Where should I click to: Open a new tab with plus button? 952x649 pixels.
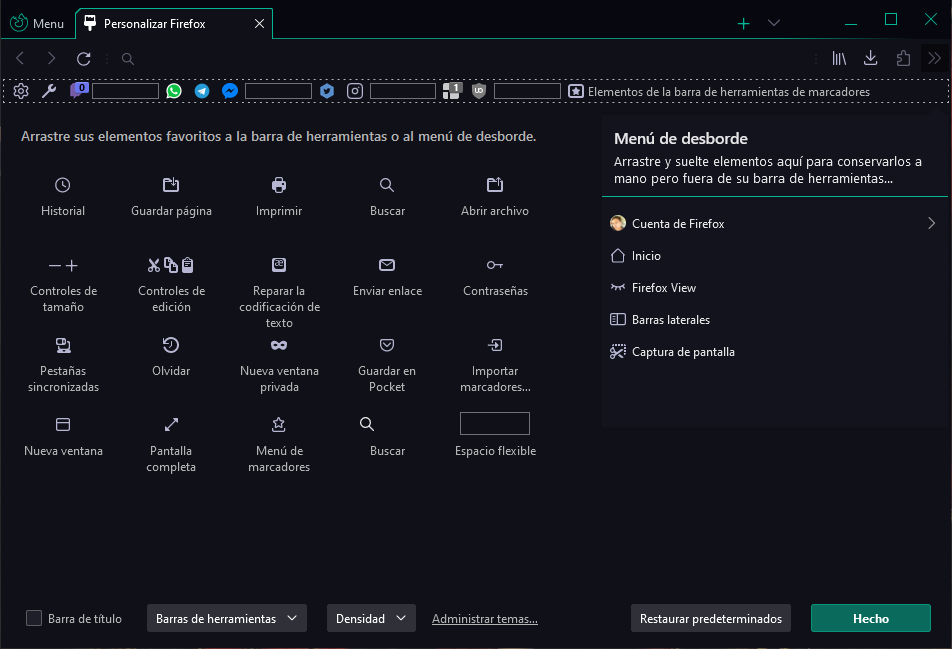coord(743,23)
